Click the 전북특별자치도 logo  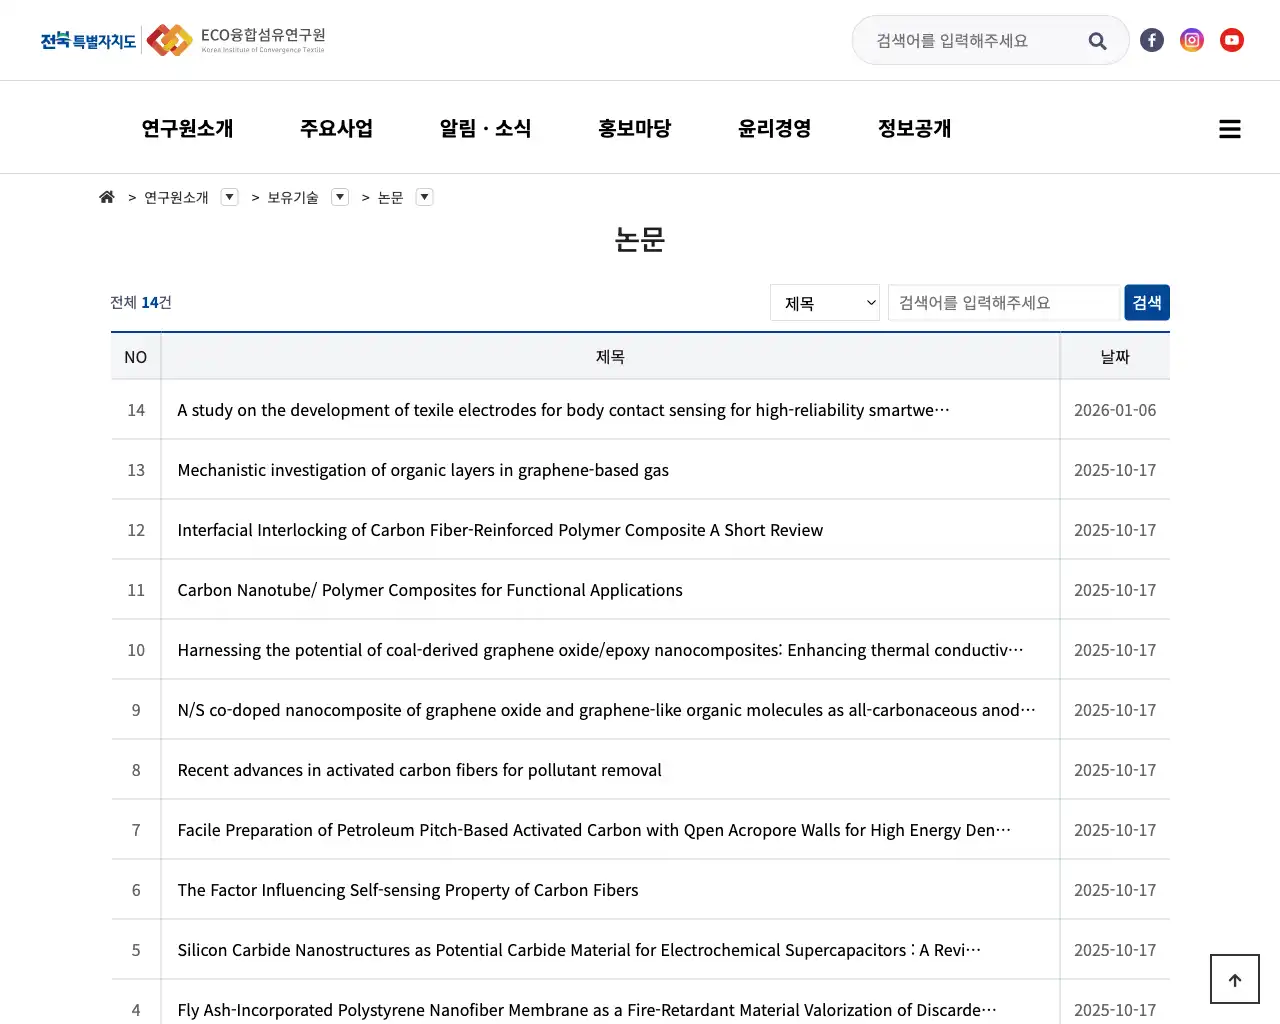pyautogui.click(x=88, y=40)
